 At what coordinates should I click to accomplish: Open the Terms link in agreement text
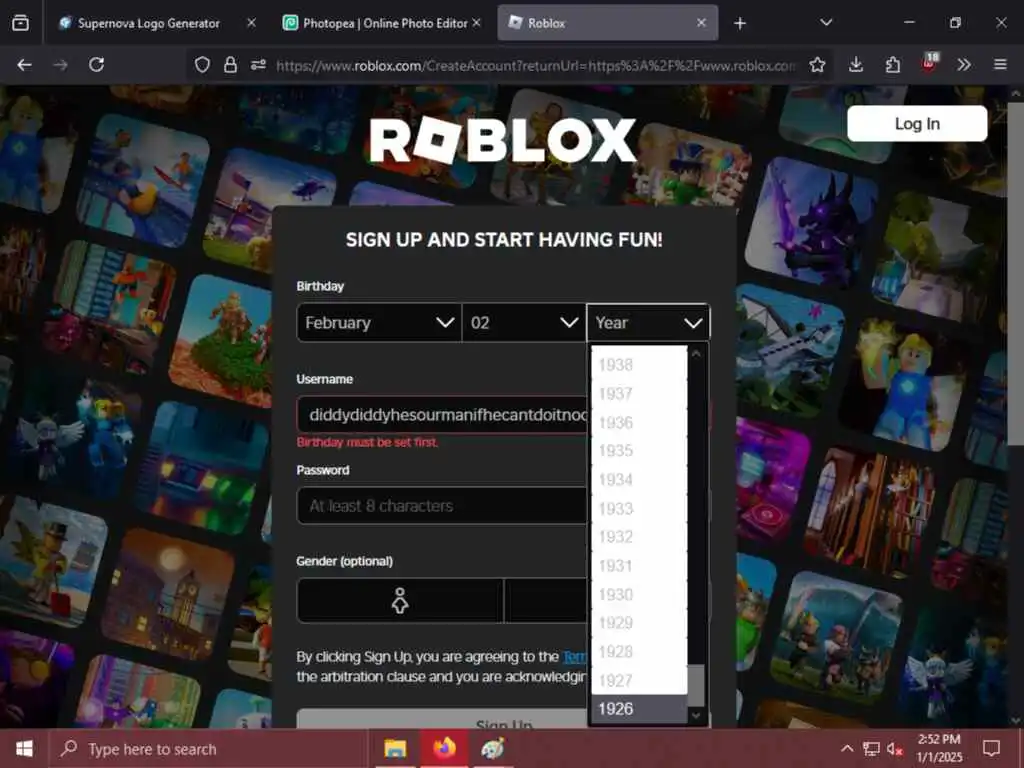pyautogui.click(x=575, y=656)
